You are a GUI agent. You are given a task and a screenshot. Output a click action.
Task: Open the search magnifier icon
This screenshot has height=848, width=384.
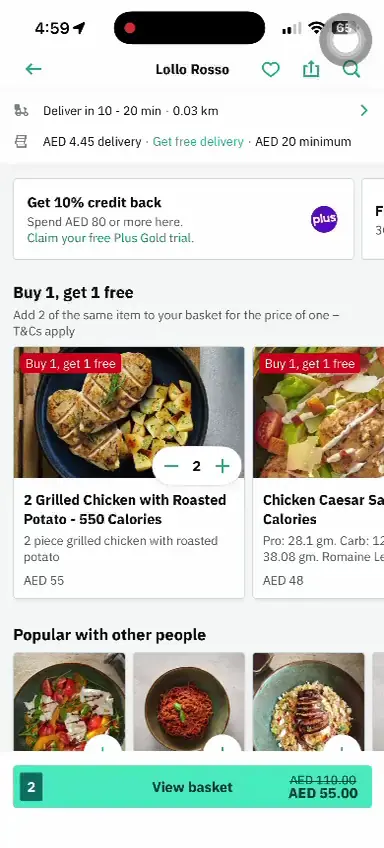click(x=352, y=69)
